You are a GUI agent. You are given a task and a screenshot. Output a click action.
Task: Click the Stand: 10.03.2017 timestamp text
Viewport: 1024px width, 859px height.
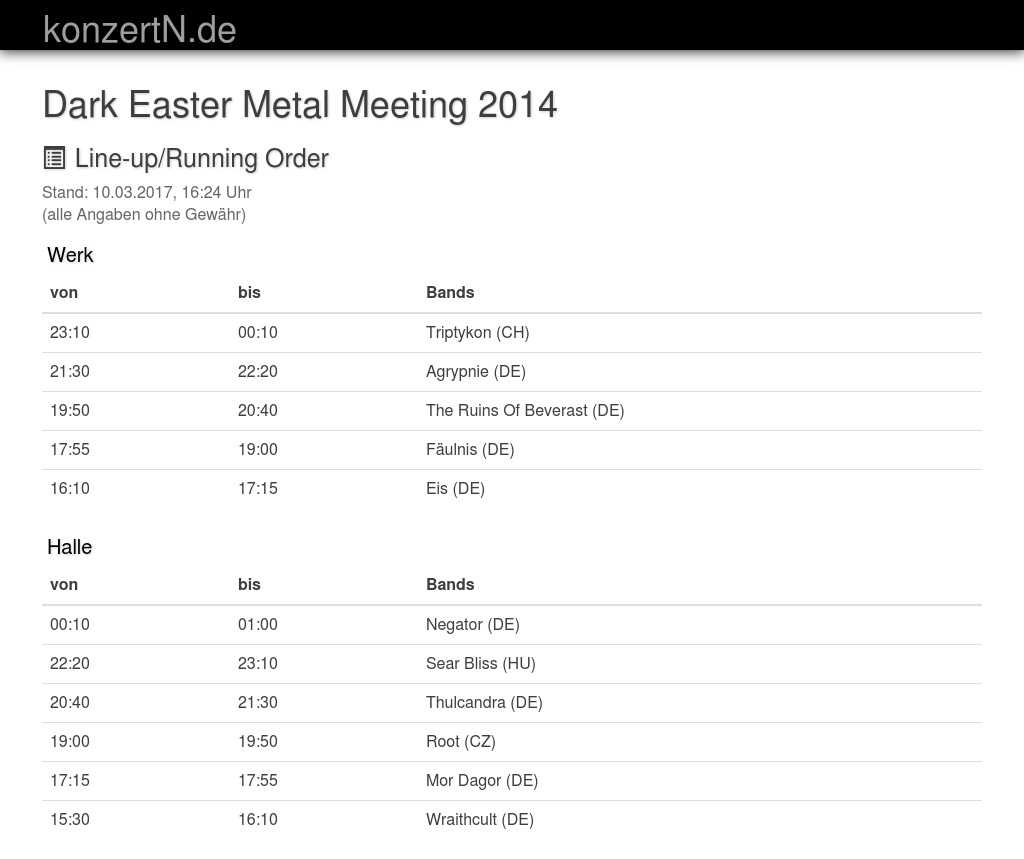[x=146, y=193]
